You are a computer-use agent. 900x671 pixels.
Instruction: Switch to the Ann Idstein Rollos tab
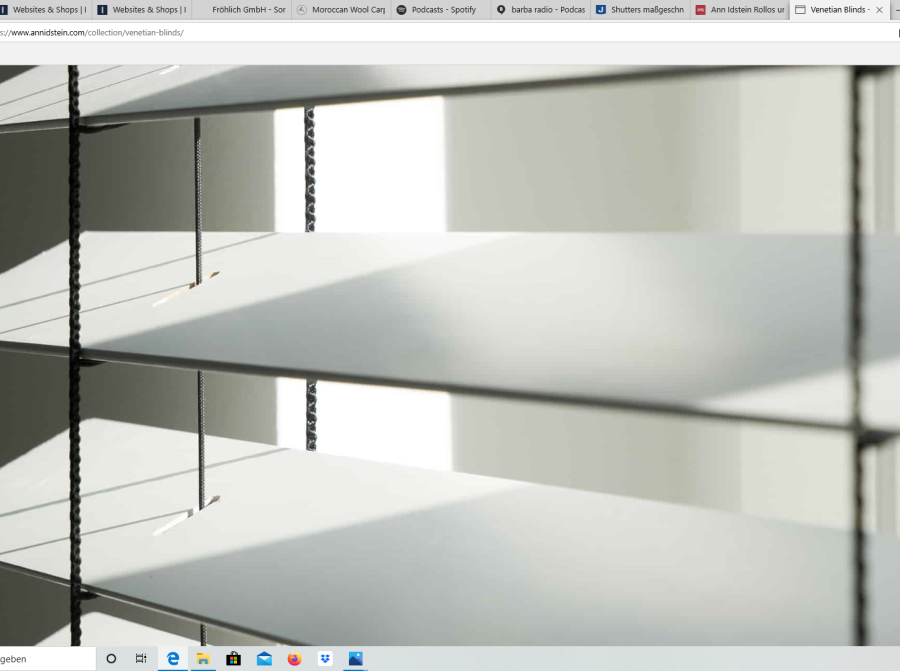click(x=740, y=10)
